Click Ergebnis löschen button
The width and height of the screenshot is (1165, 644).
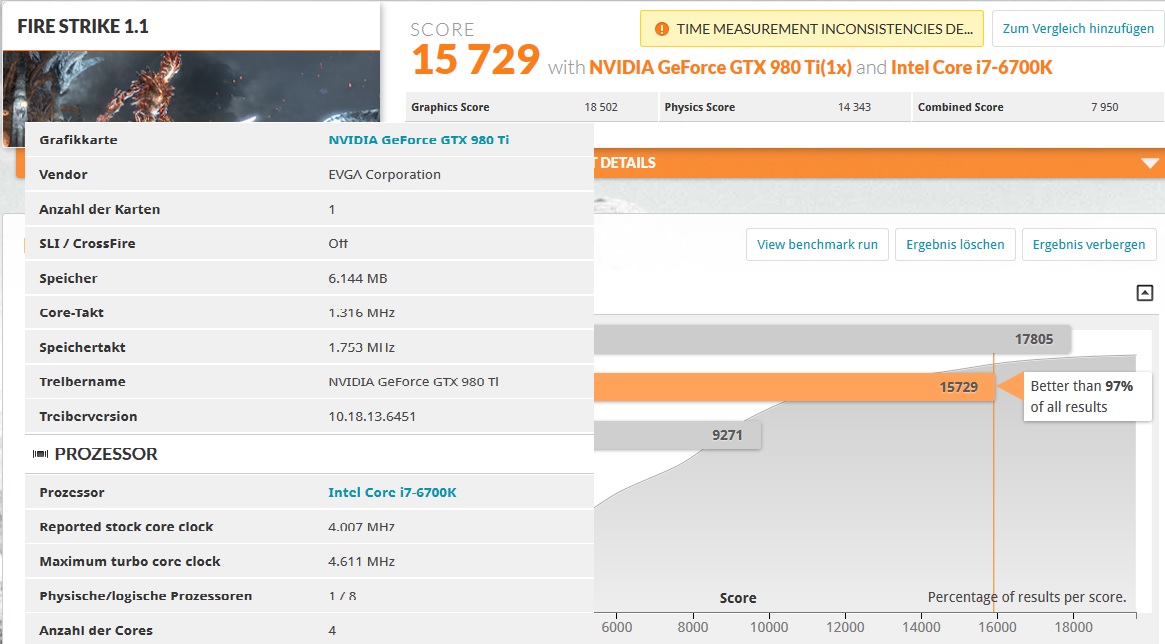click(x=955, y=245)
